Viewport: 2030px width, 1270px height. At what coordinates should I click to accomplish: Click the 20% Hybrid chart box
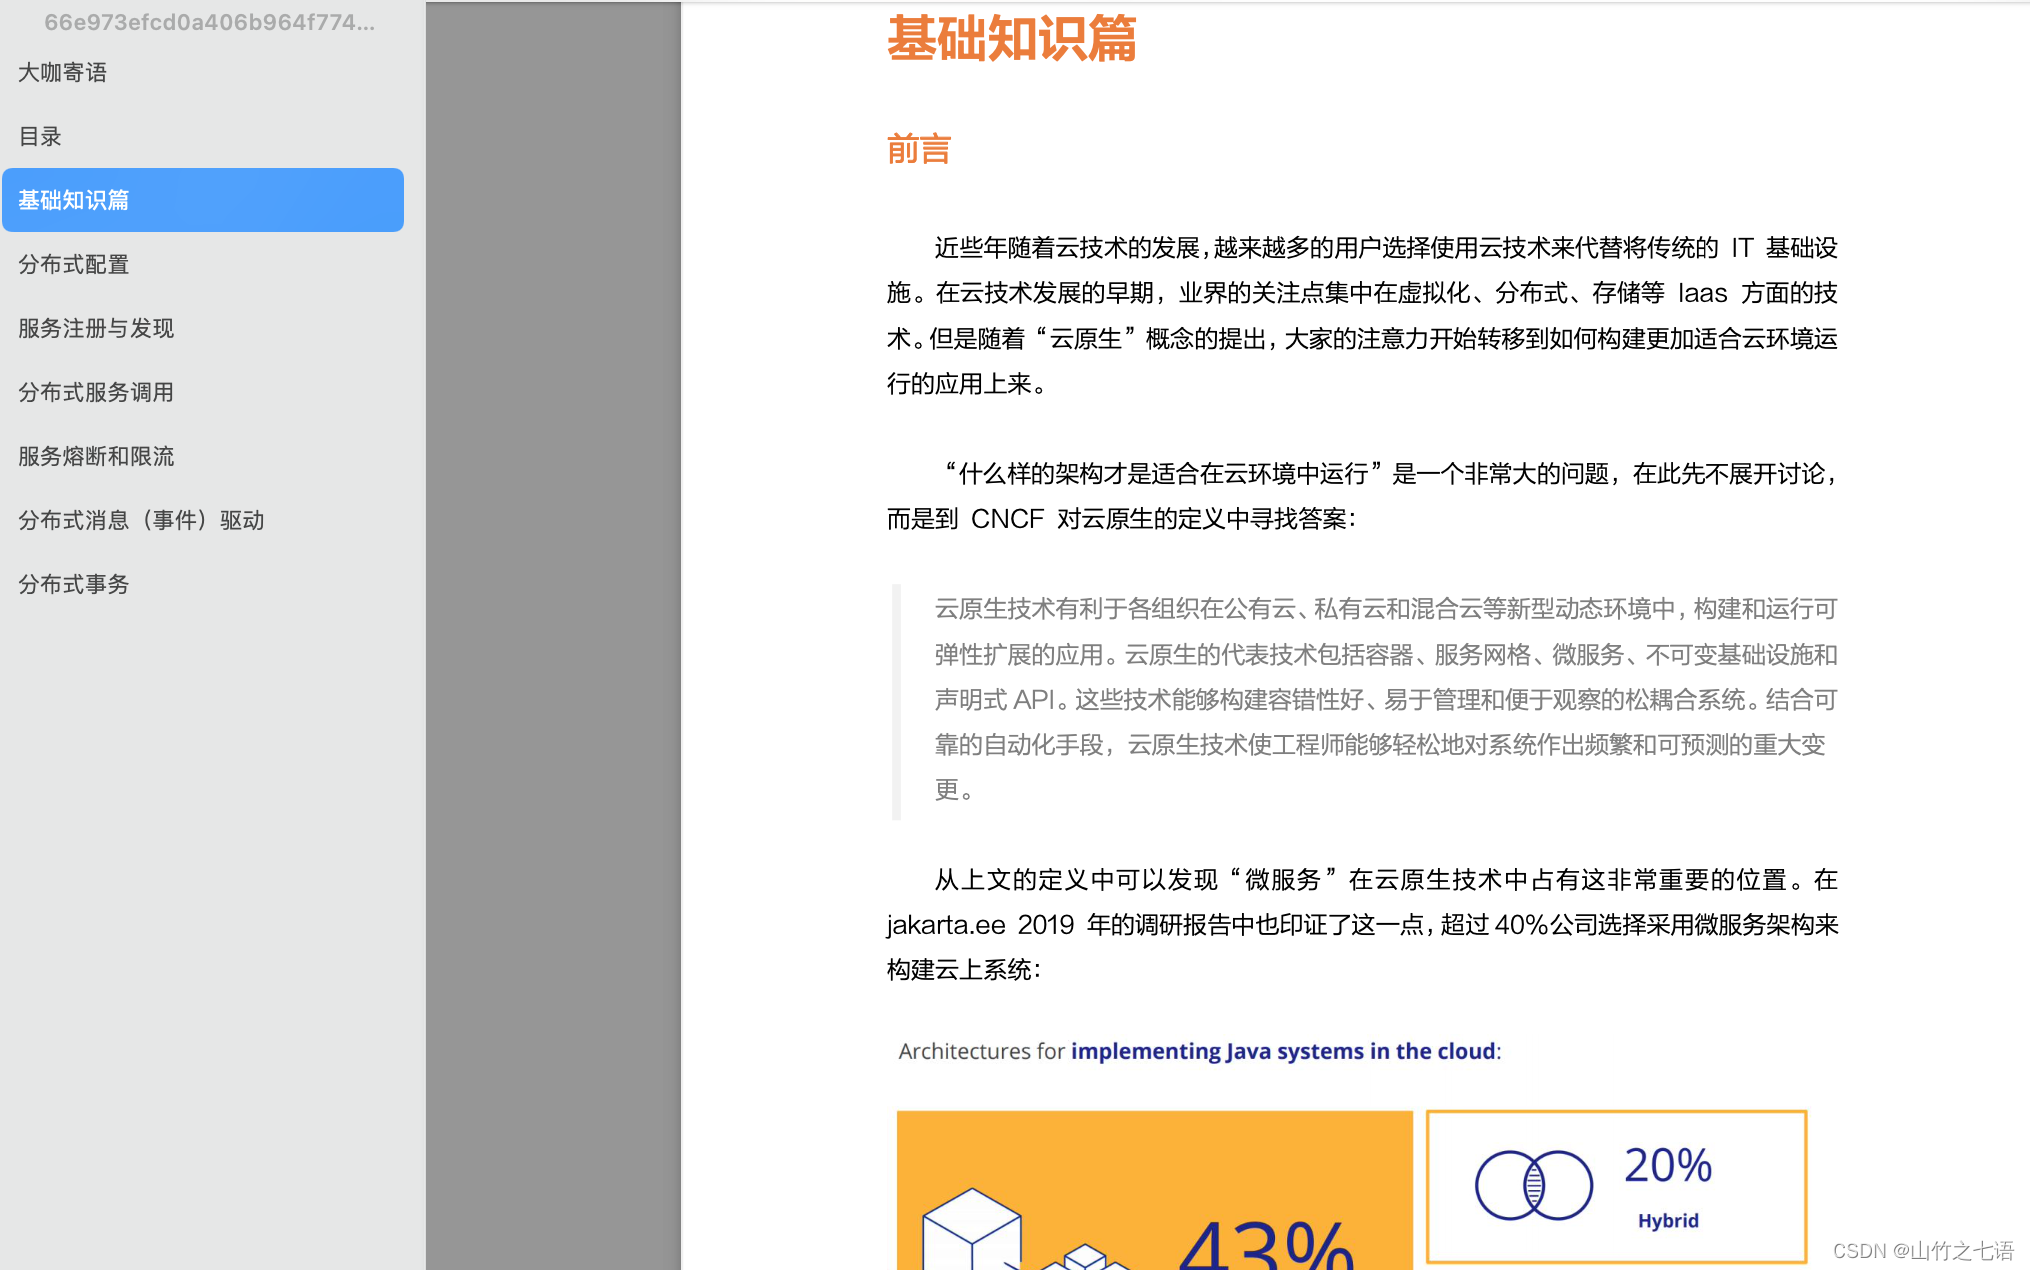tap(1616, 1186)
